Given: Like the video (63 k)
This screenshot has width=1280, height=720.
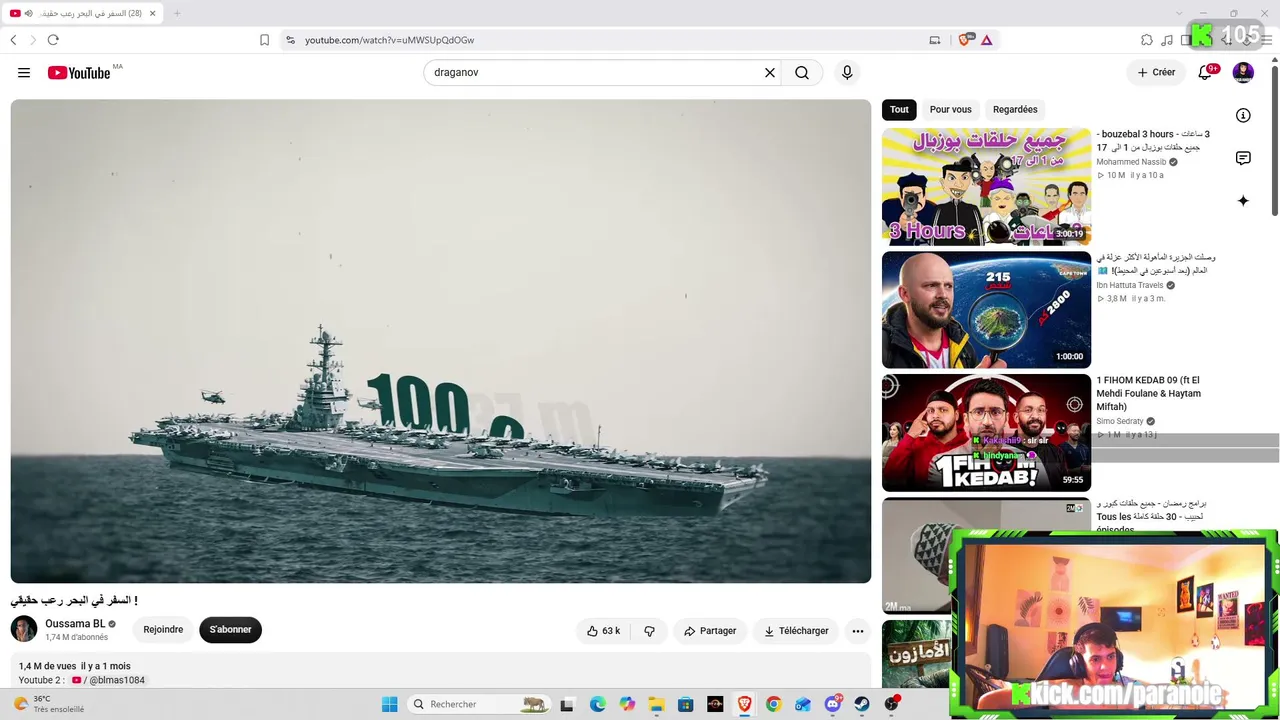Looking at the screenshot, I should (604, 631).
